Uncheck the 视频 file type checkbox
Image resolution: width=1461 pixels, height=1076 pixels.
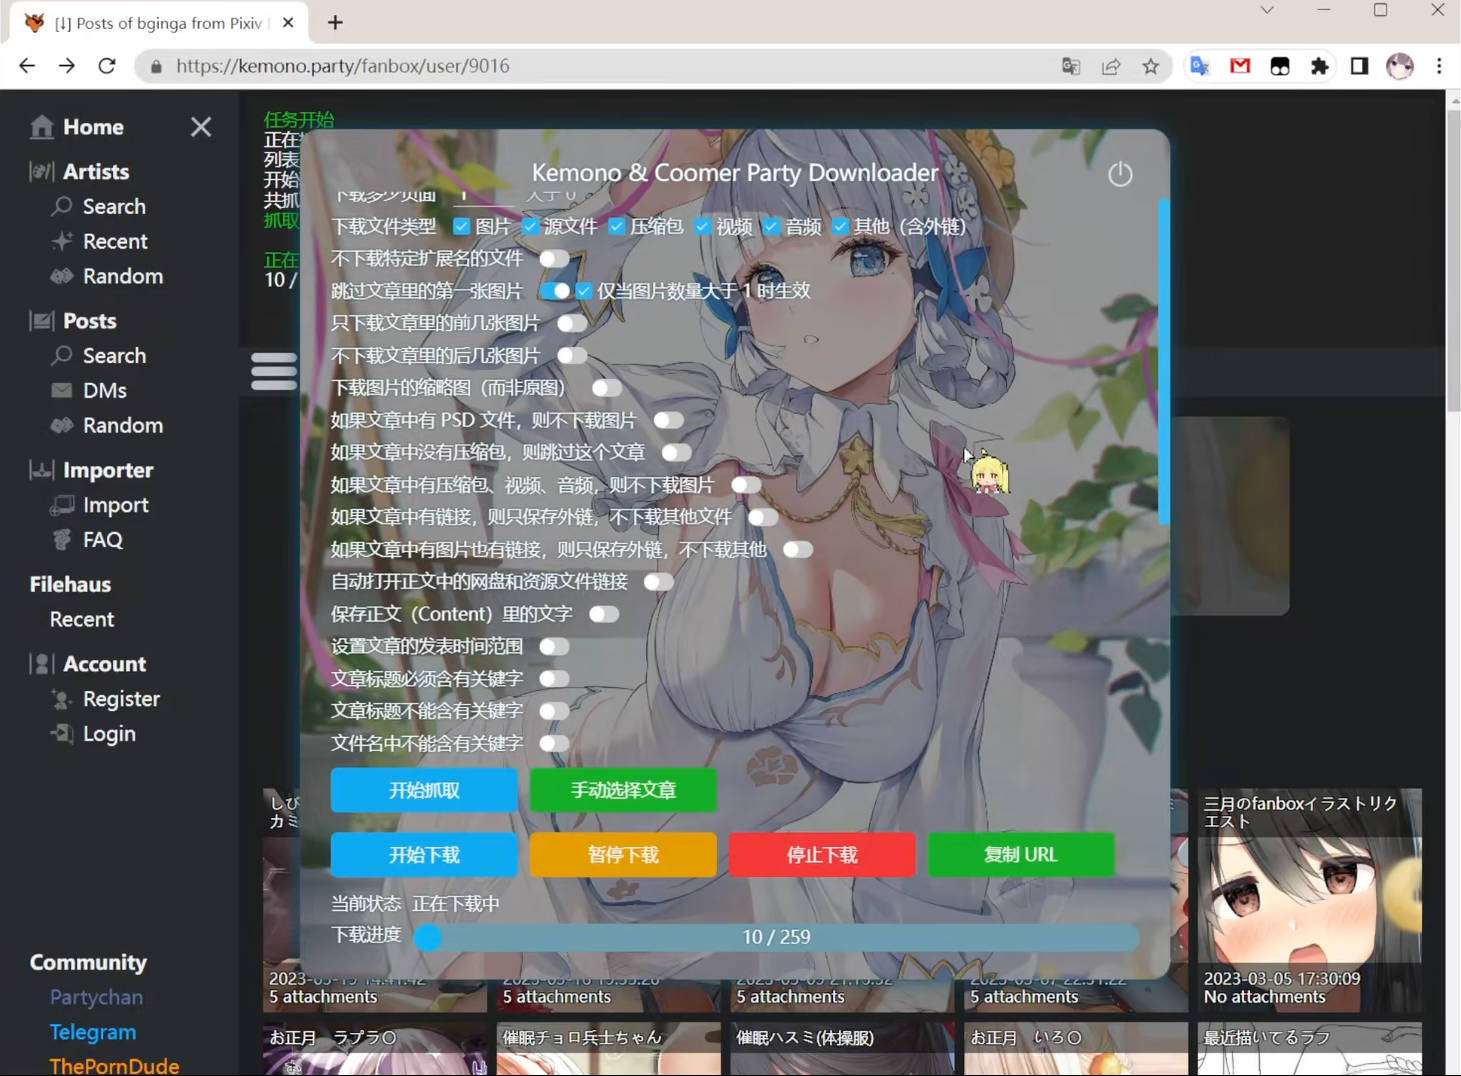pos(703,226)
